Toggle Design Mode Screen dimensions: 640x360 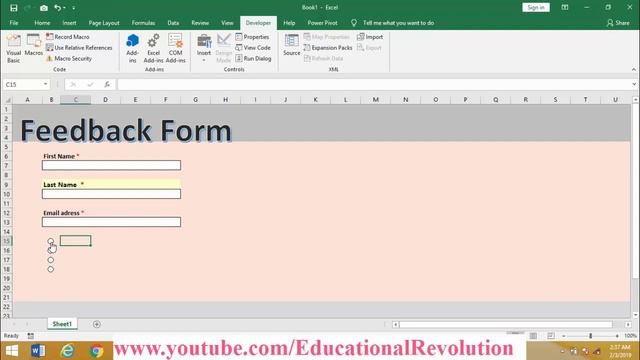click(224, 49)
